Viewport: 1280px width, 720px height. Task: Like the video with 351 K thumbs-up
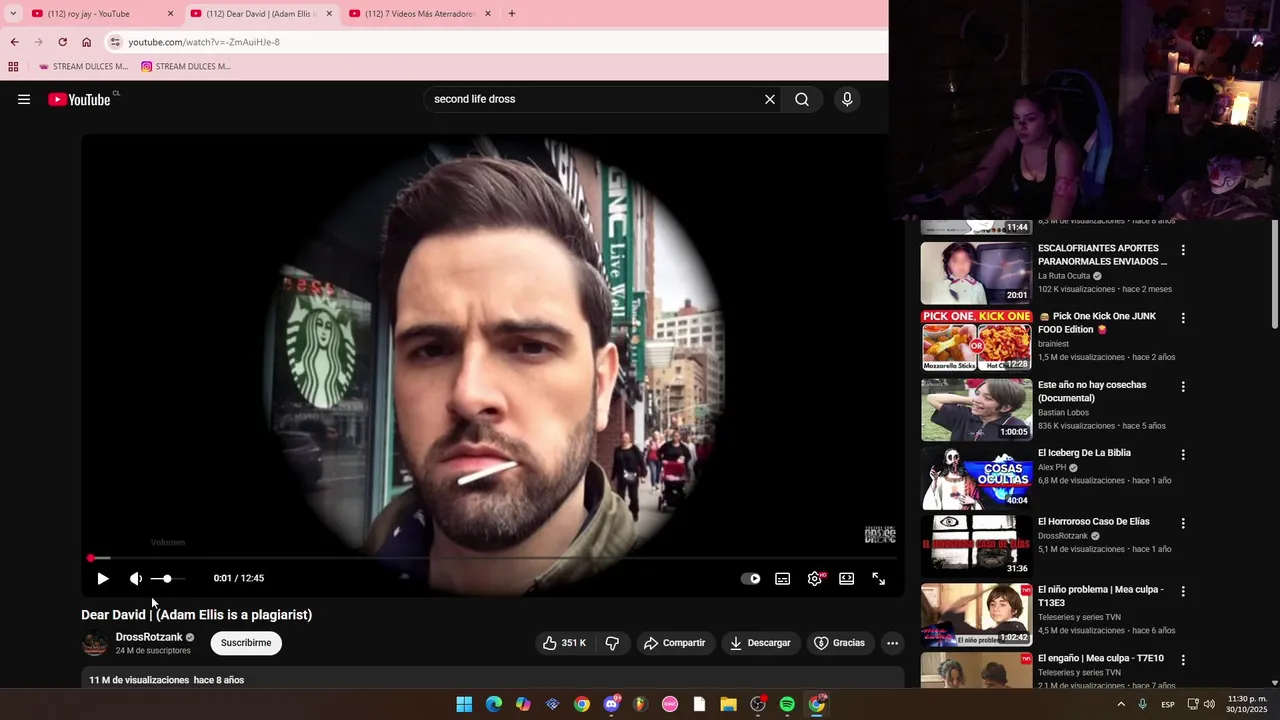click(x=564, y=643)
